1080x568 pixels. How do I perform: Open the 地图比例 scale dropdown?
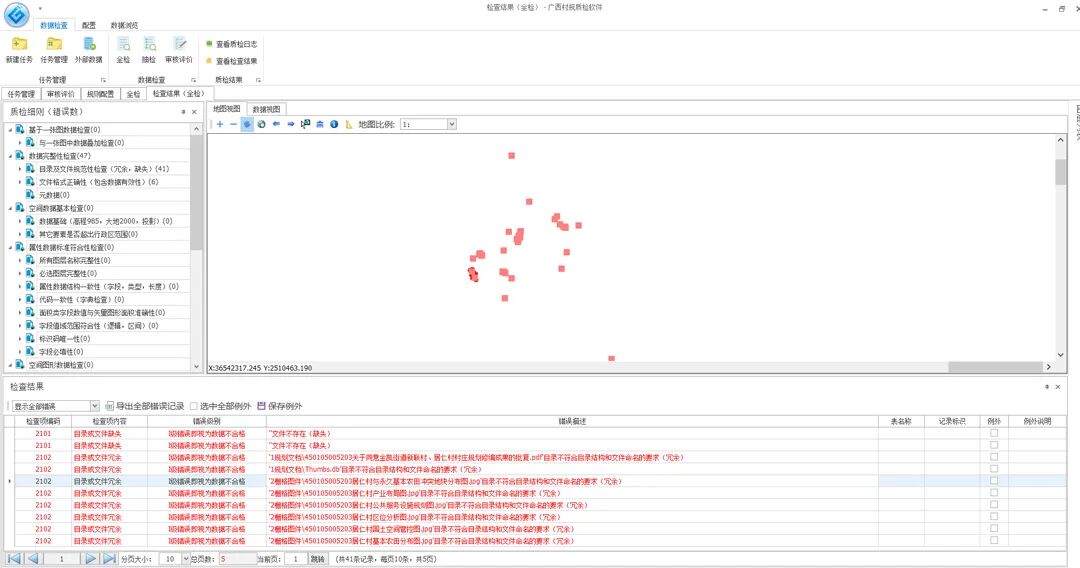pyautogui.click(x=452, y=125)
